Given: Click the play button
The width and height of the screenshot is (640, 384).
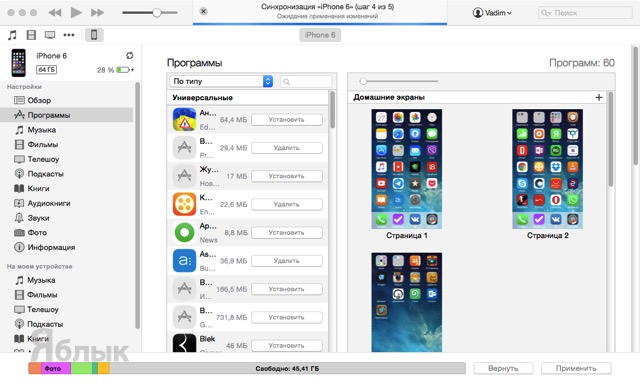Looking at the screenshot, I should (x=76, y=13).
